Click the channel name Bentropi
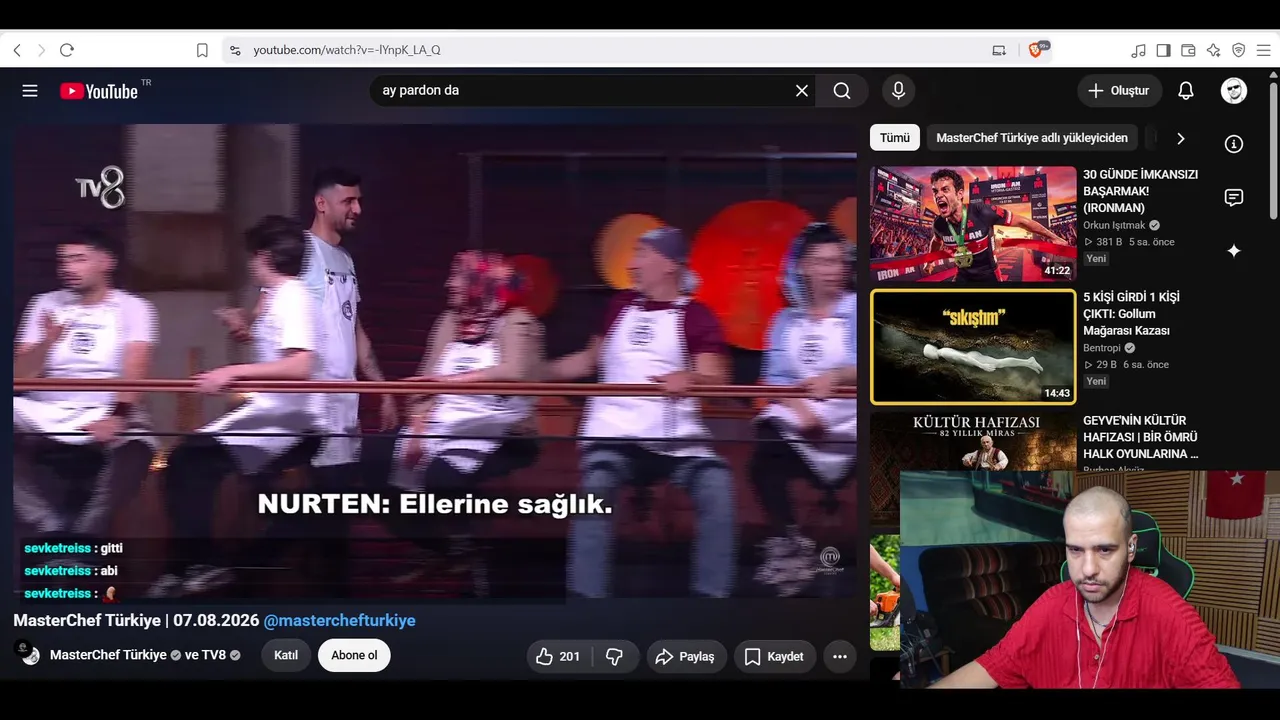This screenshot has height=720, width=1280. [1103, 348]
